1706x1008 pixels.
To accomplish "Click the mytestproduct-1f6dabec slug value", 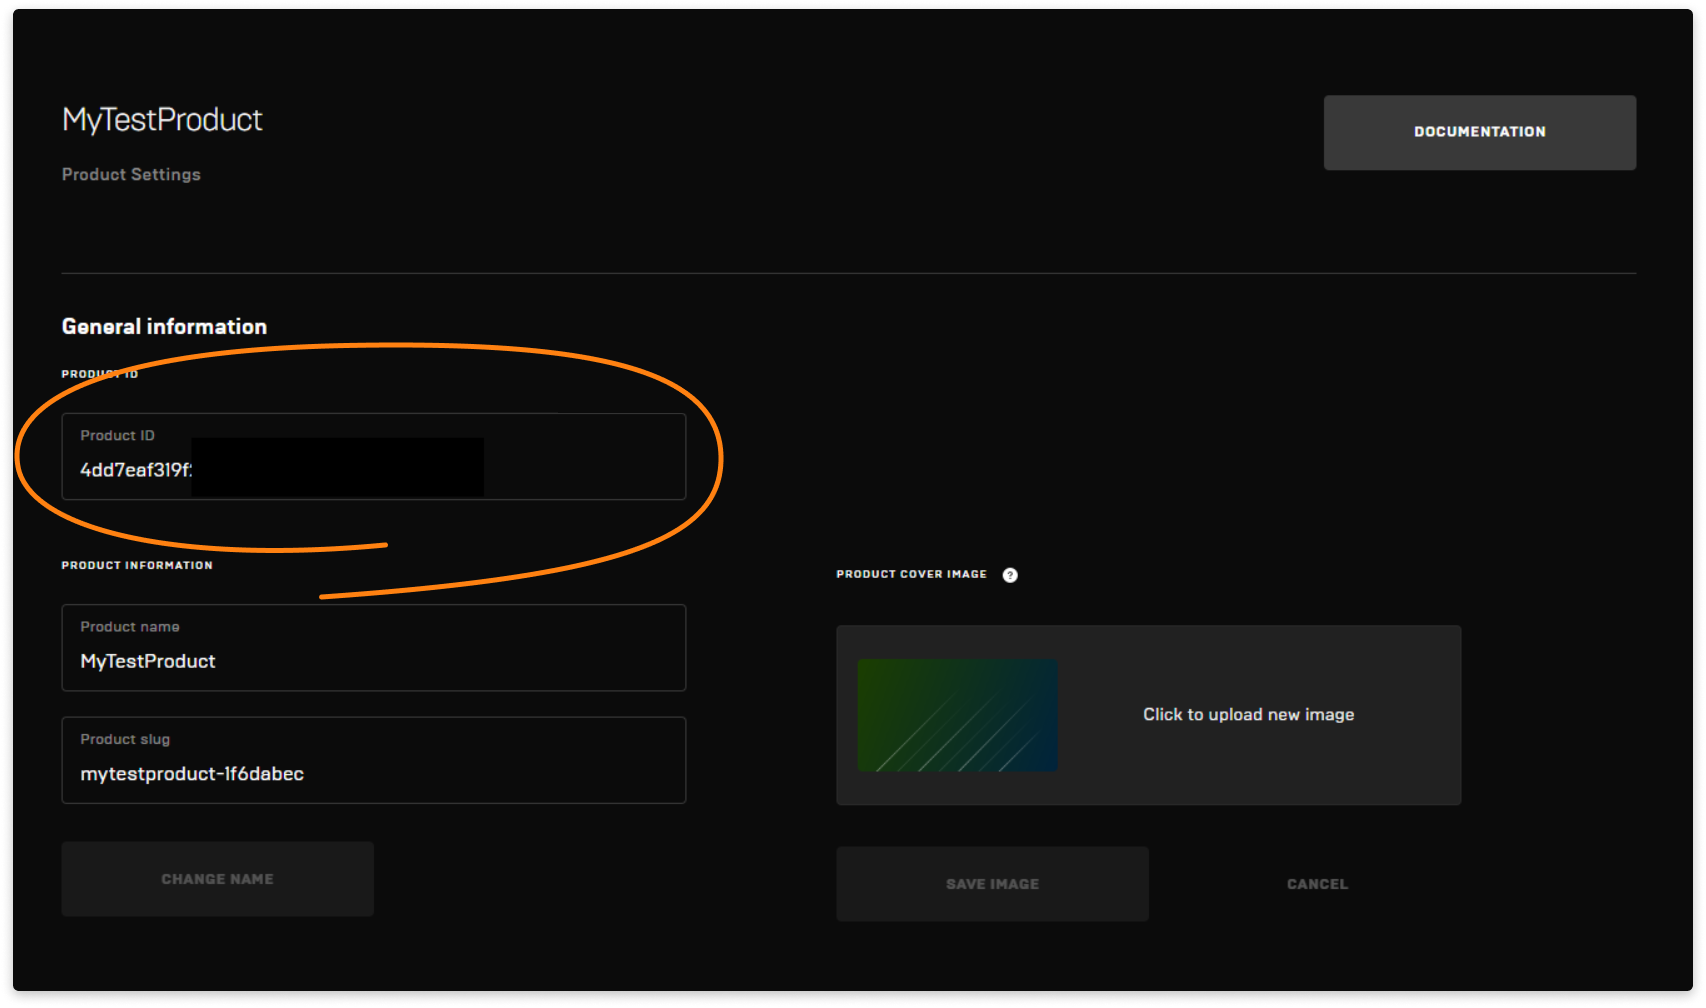I will coord(192,774).
